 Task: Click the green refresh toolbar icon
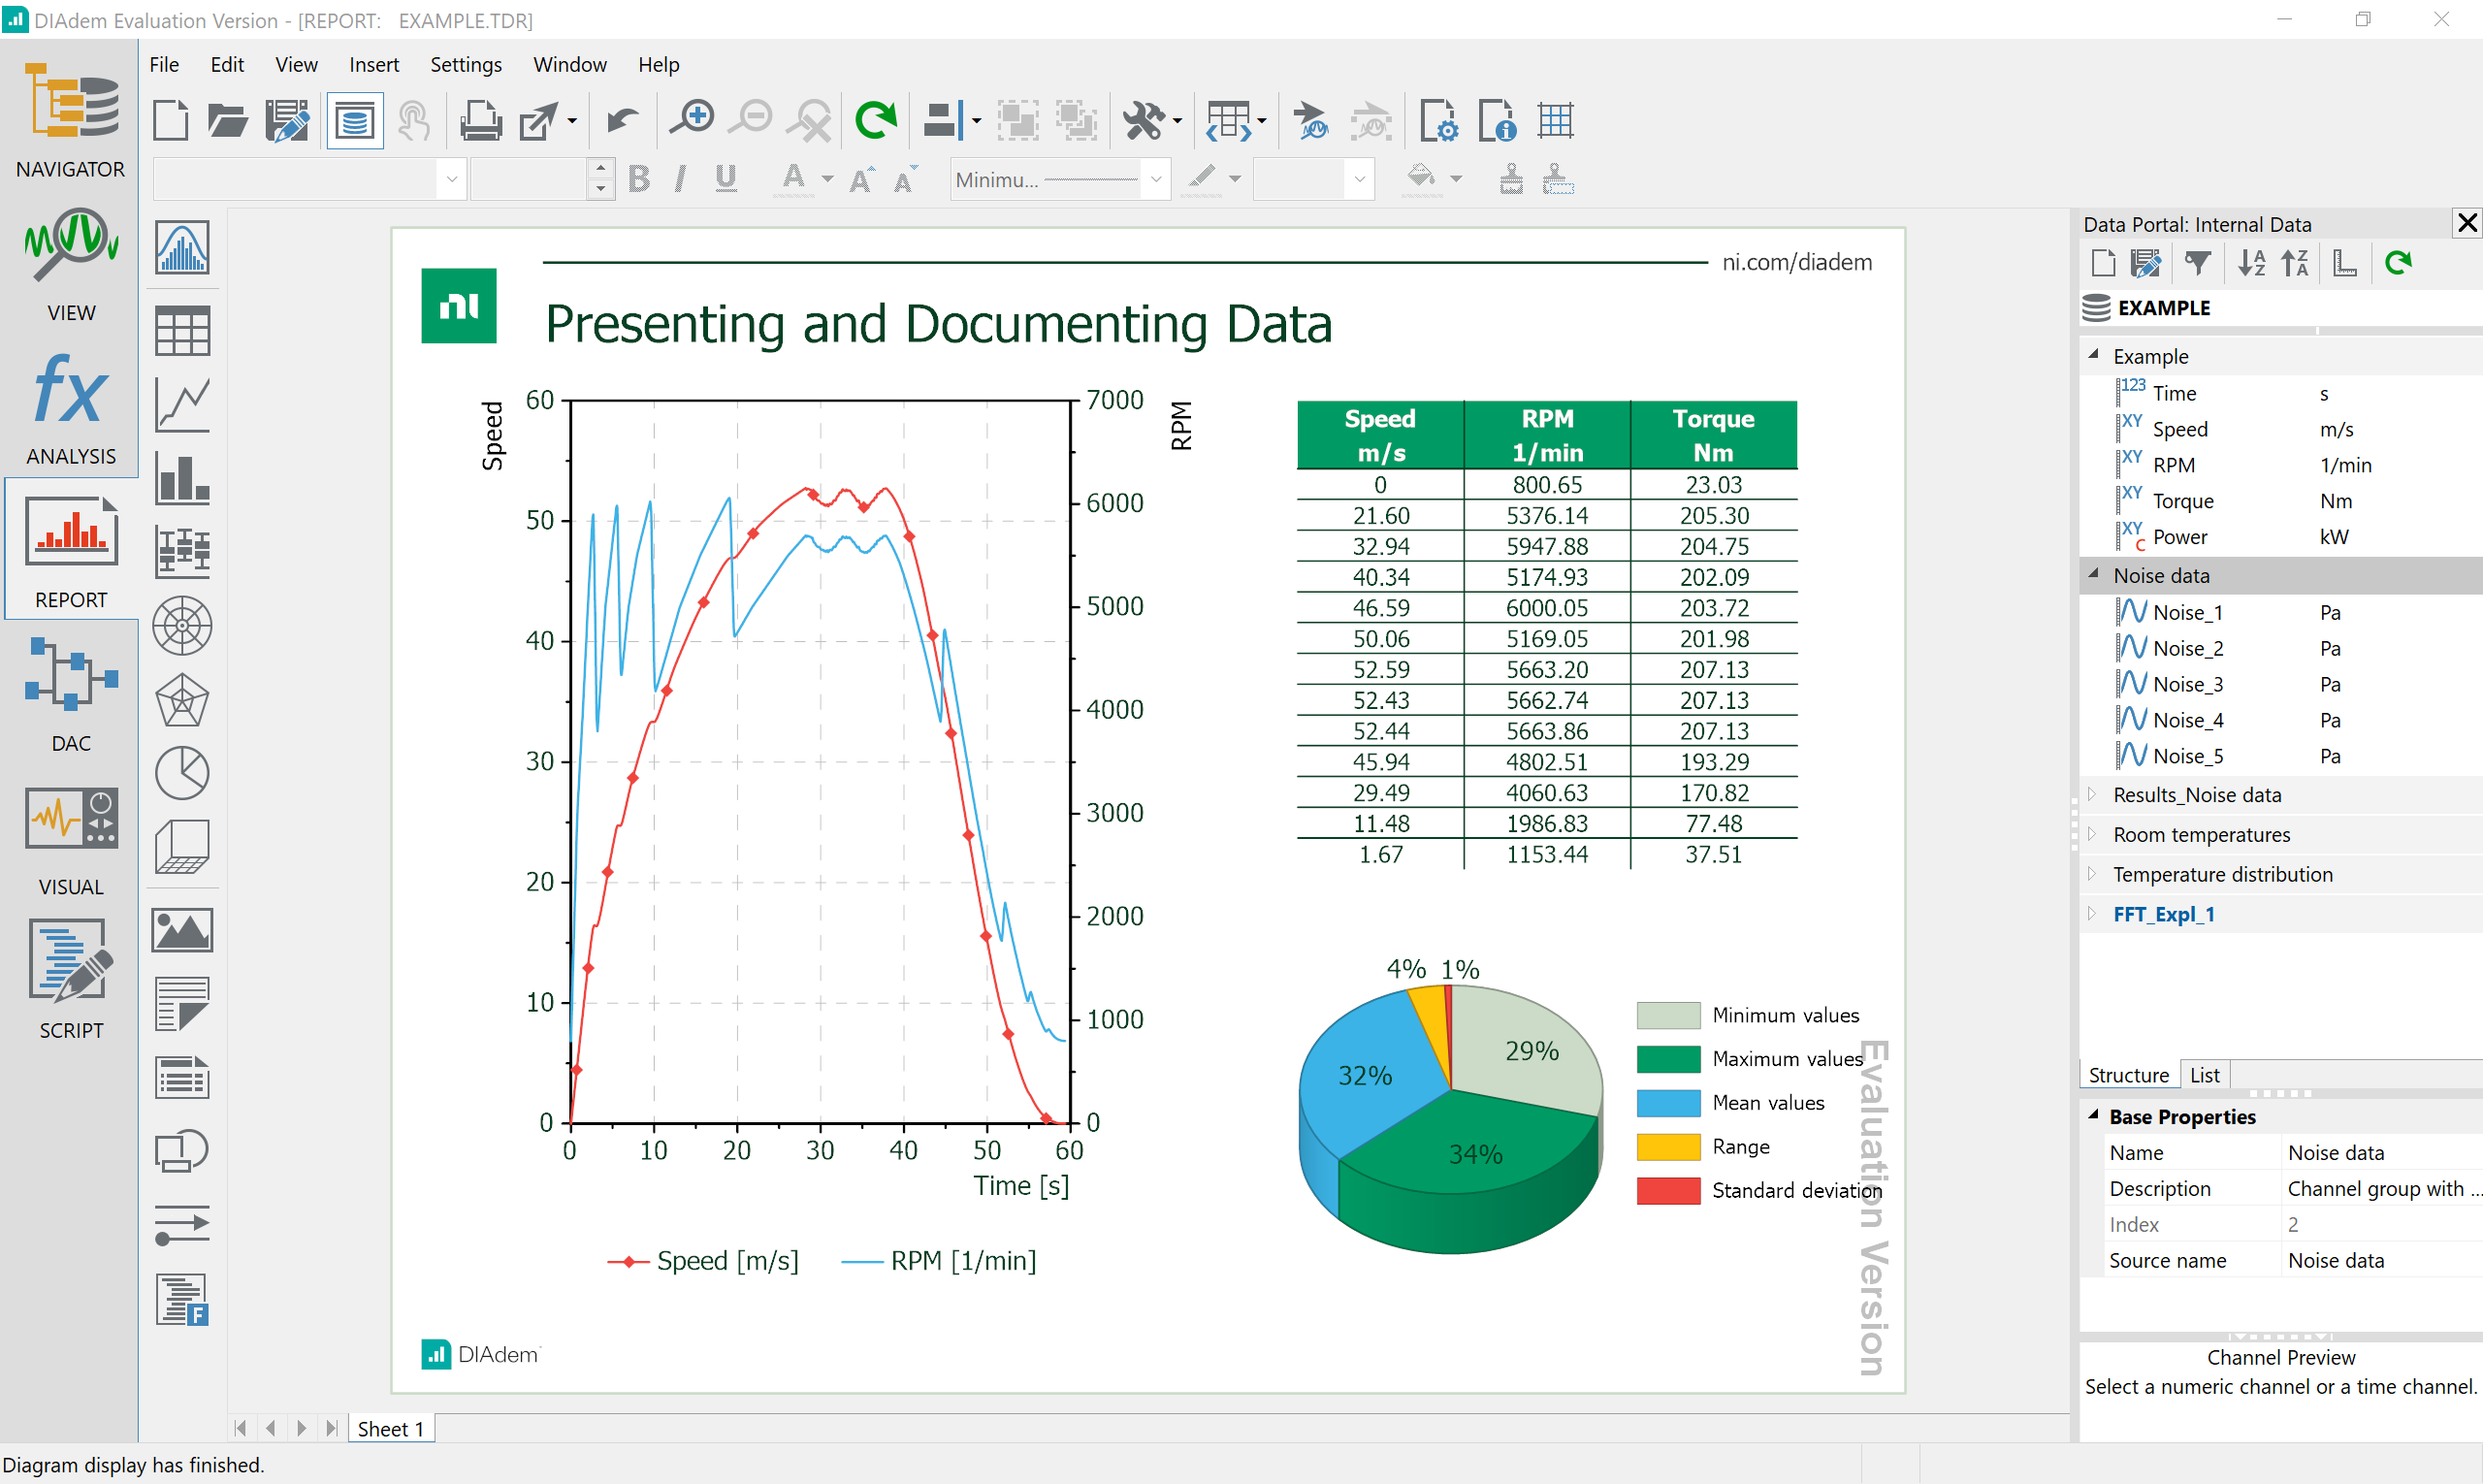point(876,121)
